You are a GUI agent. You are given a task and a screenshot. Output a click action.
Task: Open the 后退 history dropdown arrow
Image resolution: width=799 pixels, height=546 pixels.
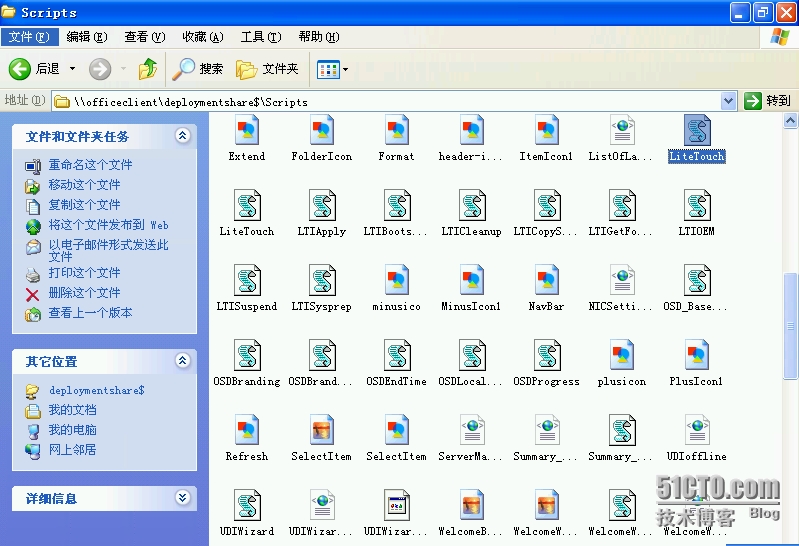pyautogui.click(x=72, y=69)
